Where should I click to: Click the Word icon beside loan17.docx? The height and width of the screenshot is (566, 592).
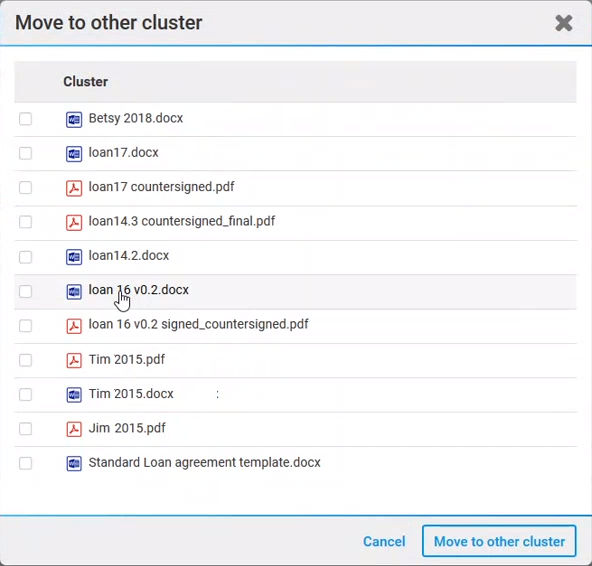(x=74, y=154)
